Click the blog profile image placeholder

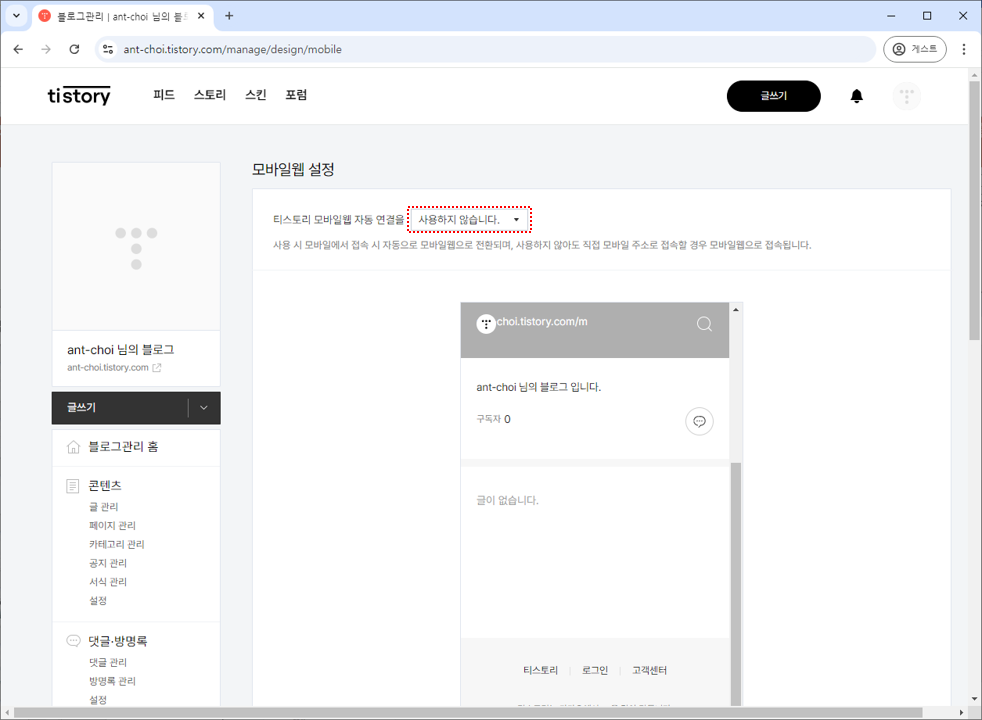point(136,247)
